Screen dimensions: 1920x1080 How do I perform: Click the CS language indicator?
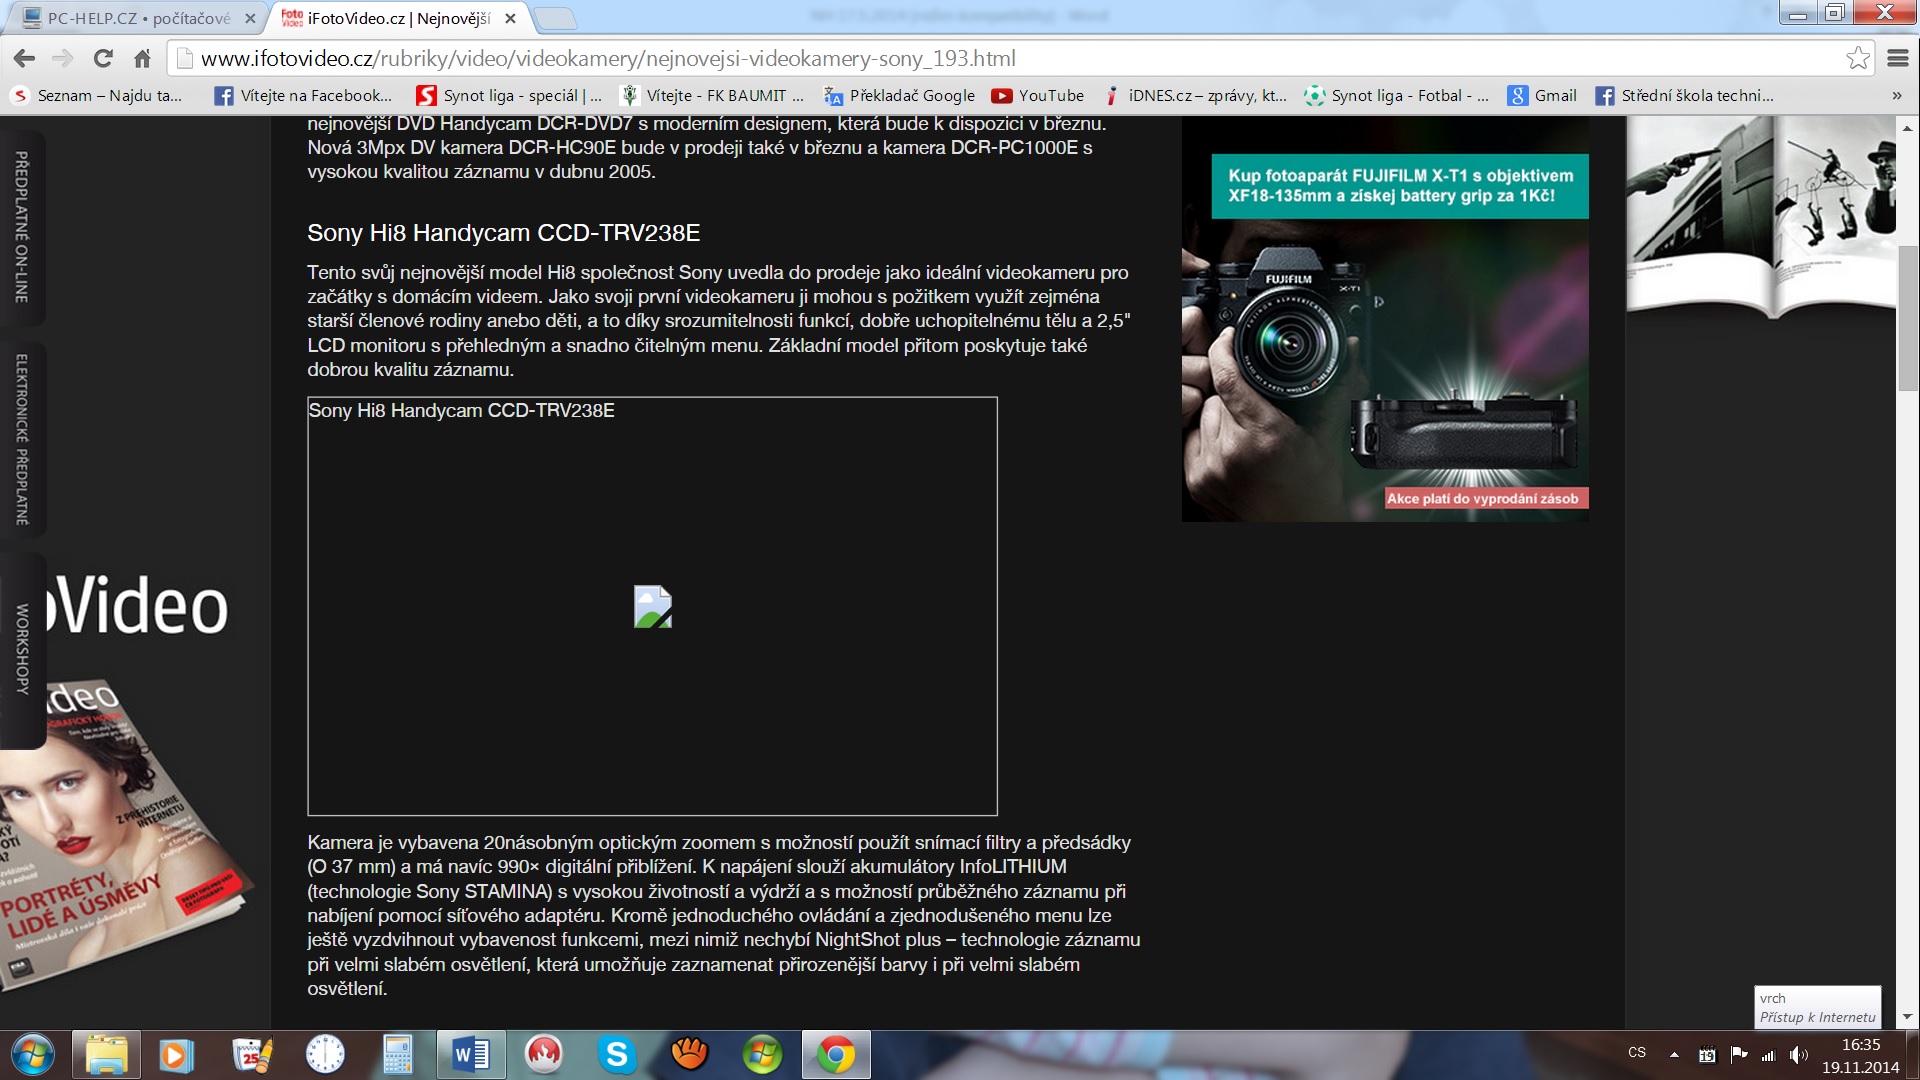coord(1637,1053)
